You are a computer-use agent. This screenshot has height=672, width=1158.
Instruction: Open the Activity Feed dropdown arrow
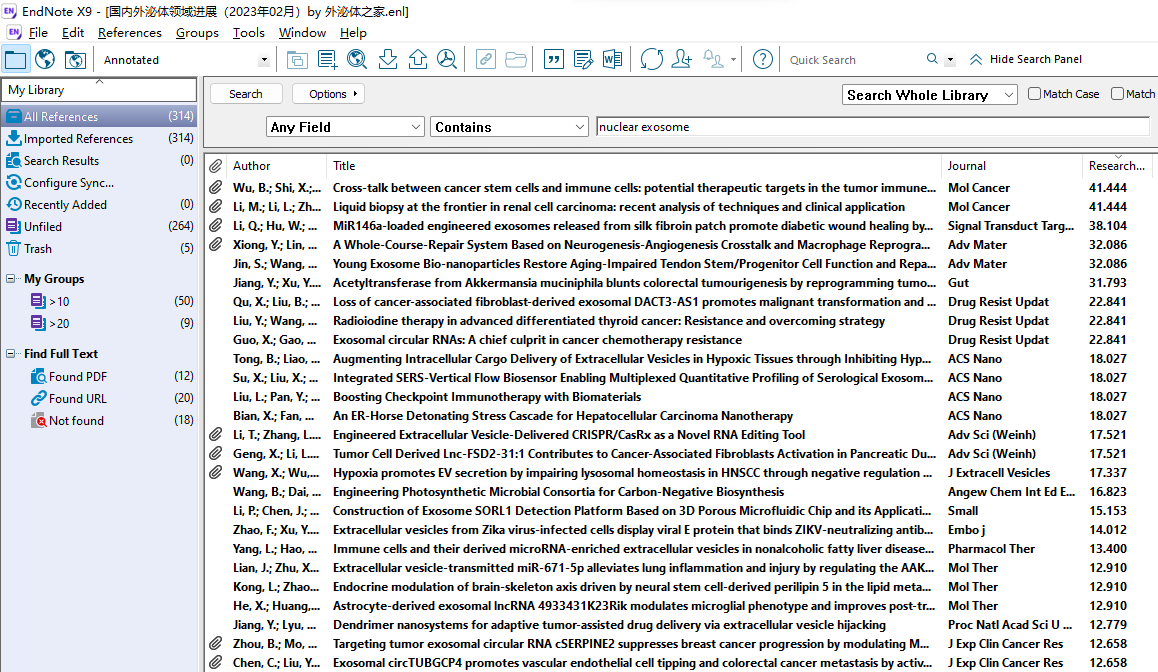[x=733, y=60]
